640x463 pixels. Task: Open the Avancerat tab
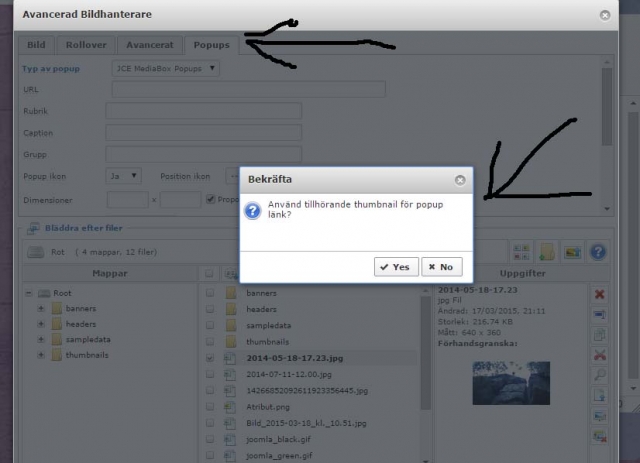pyautogui.click(x=149, y=45)
